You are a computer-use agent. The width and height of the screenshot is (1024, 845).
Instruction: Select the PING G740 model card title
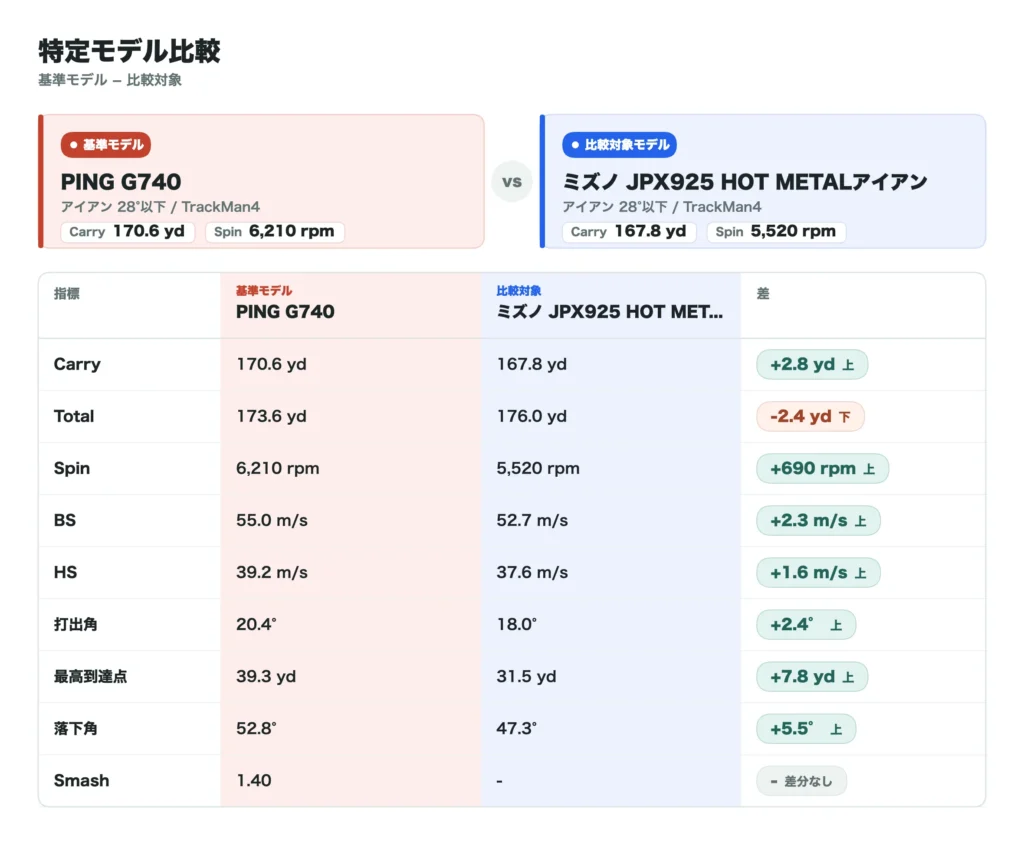pos(121,182)
